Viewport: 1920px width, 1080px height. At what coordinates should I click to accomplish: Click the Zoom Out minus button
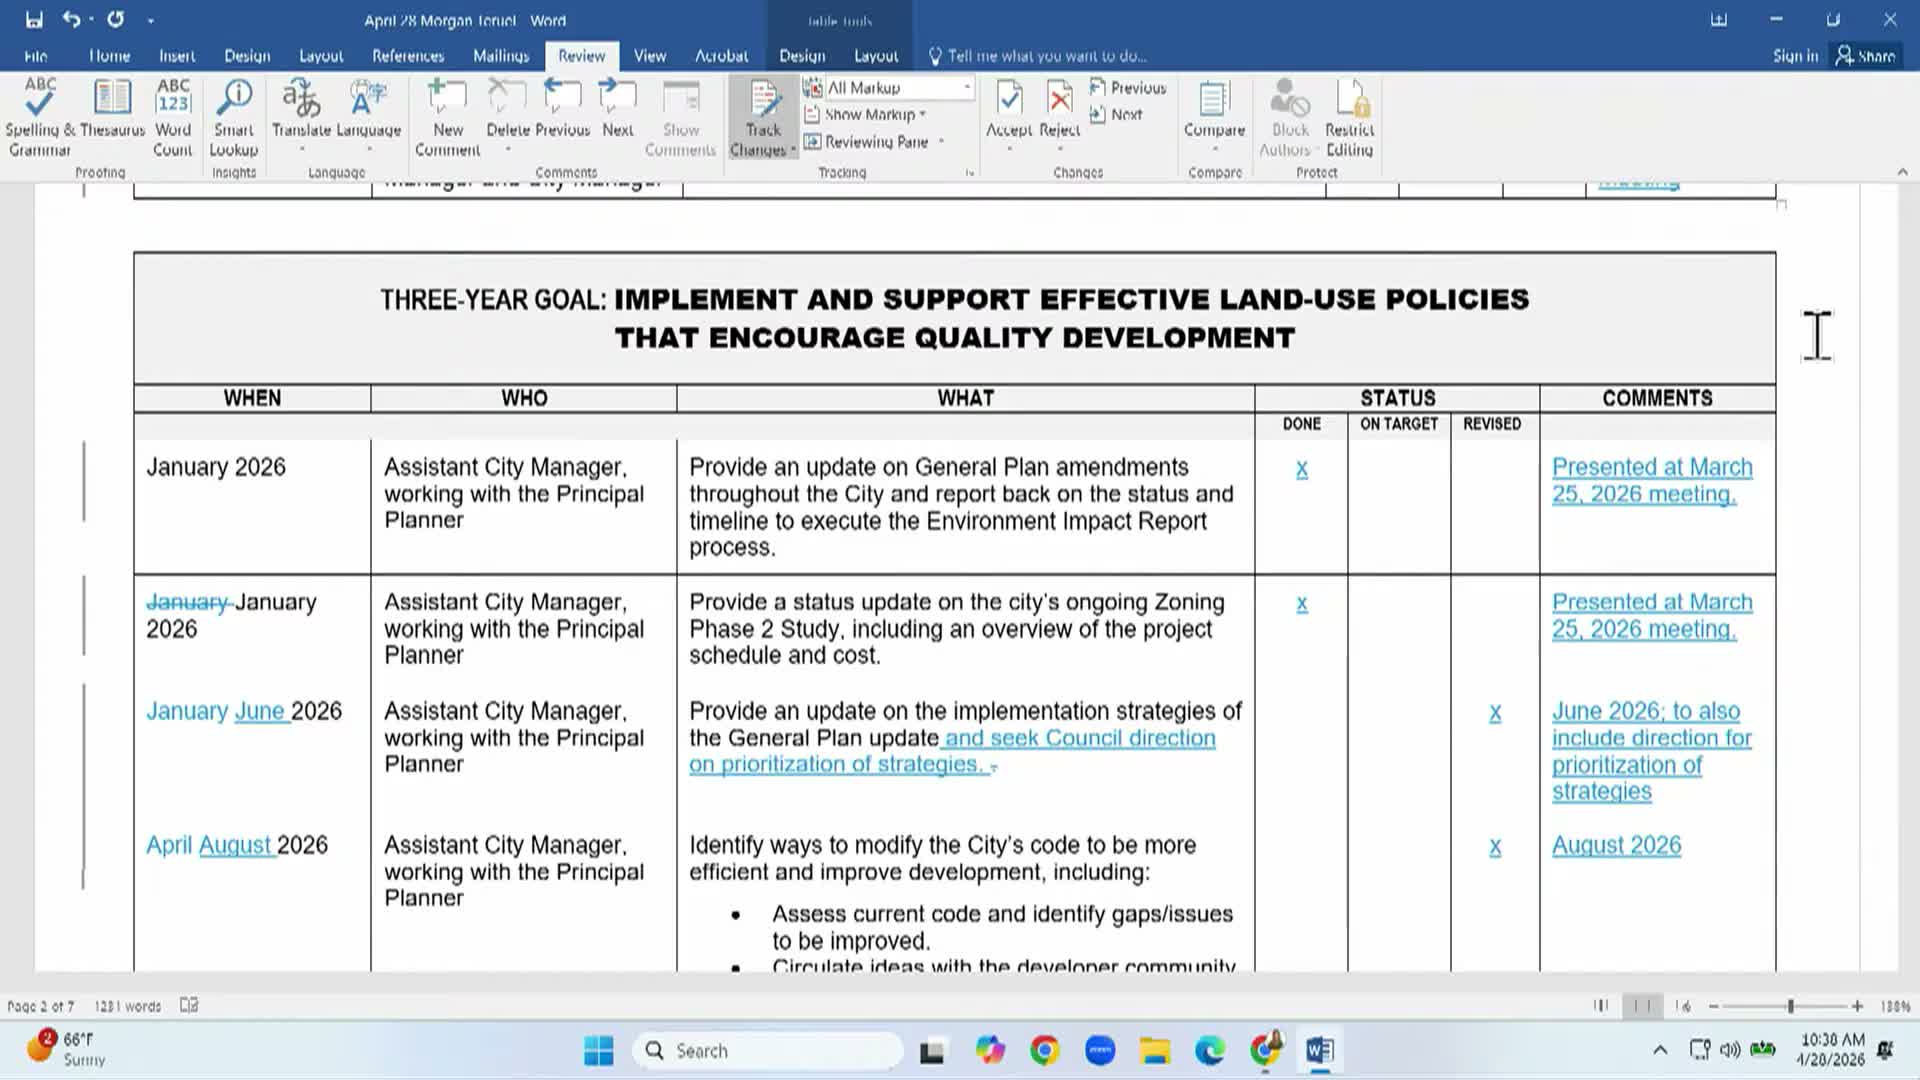(1714, 1006)
